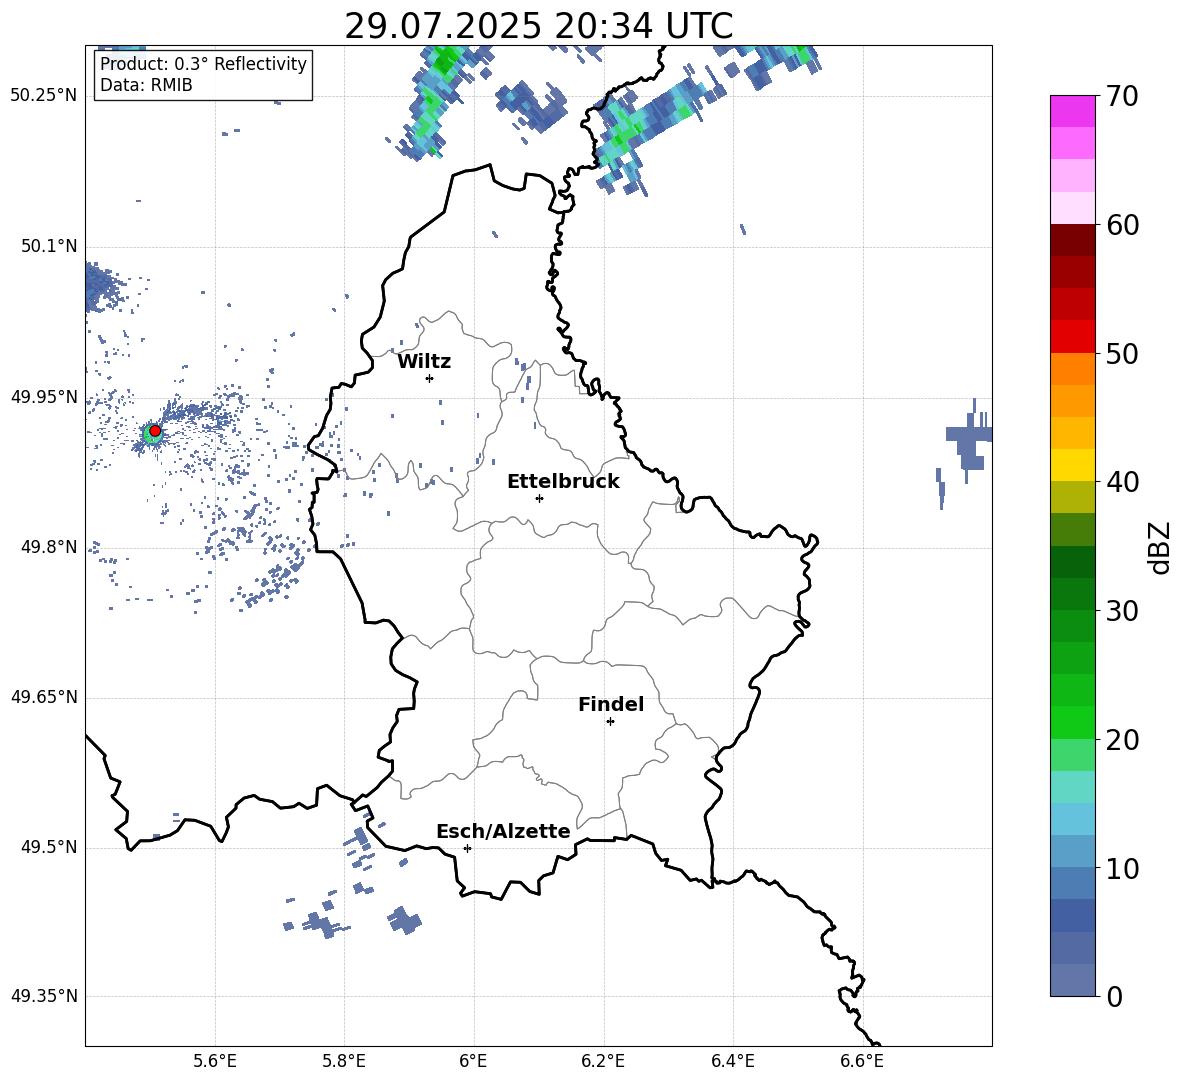The image size is (1184, 1081).
Task: Click the 49.35°N latitude label
Action: [44, 996]
